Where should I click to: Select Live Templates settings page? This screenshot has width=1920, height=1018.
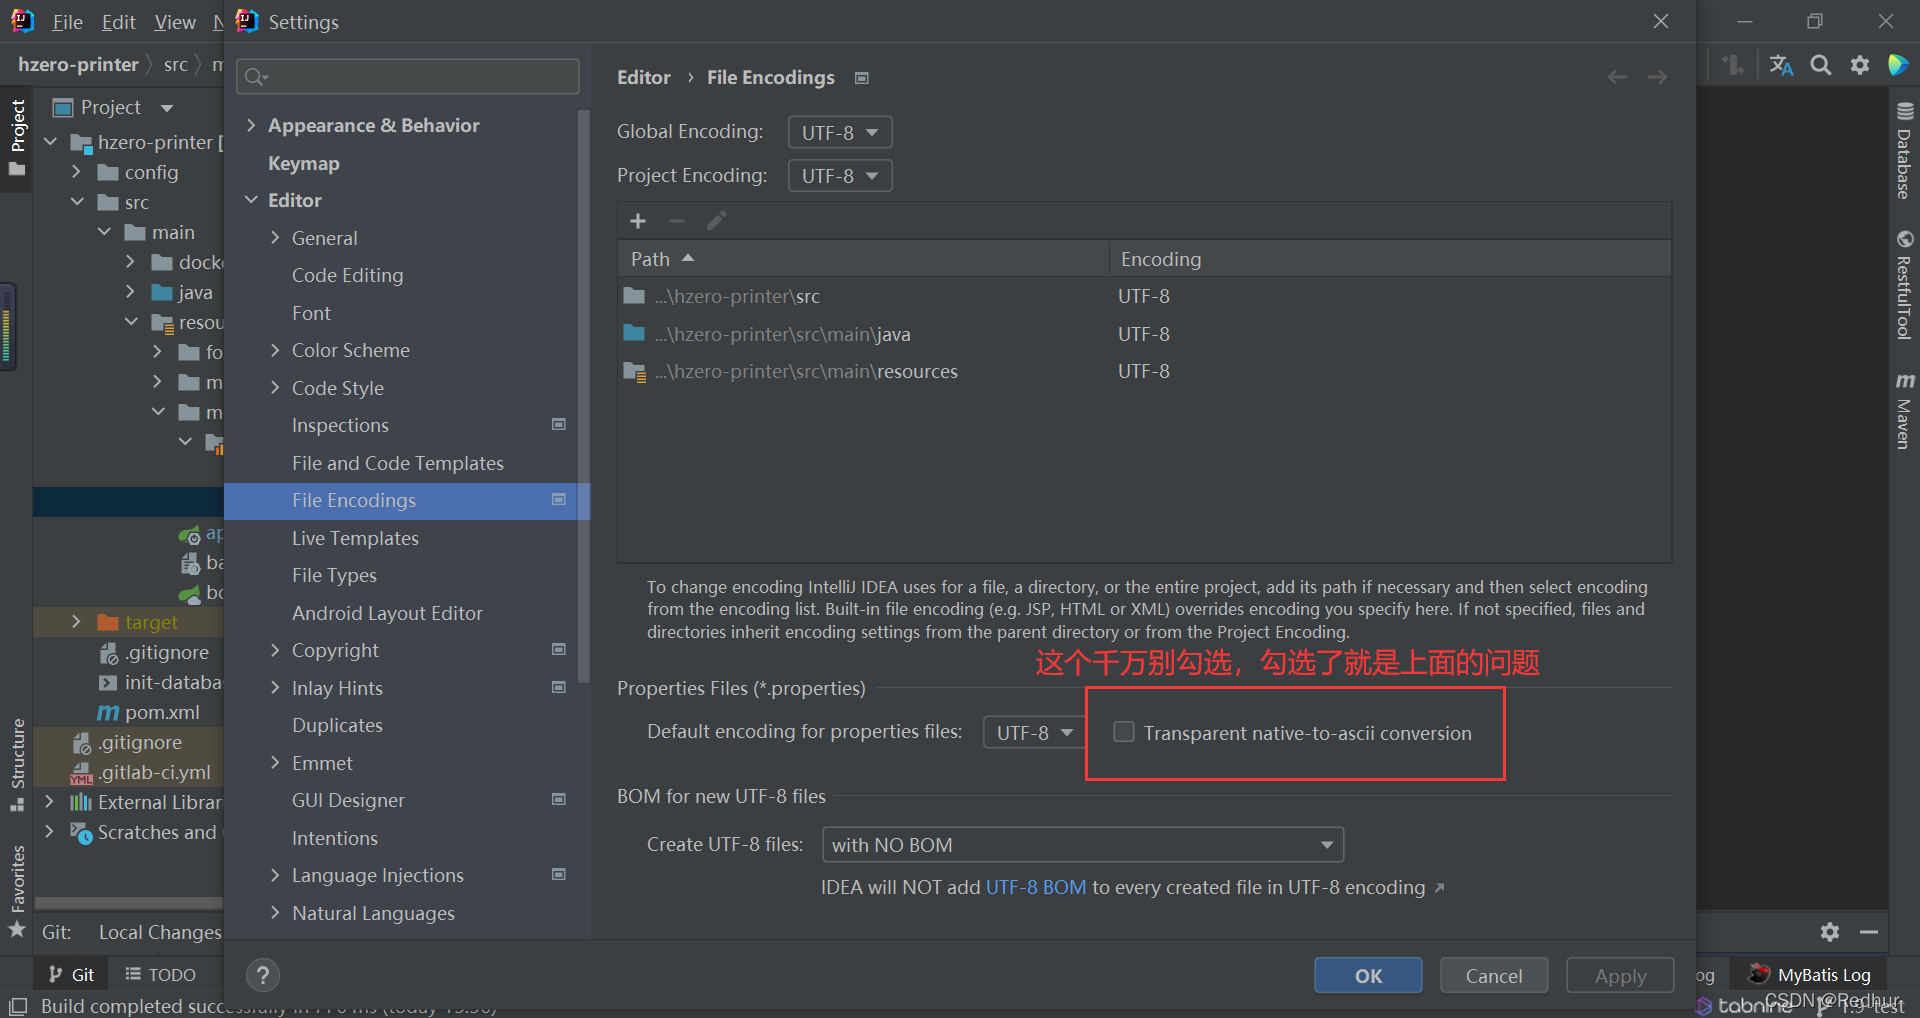(x=355, y=538)
